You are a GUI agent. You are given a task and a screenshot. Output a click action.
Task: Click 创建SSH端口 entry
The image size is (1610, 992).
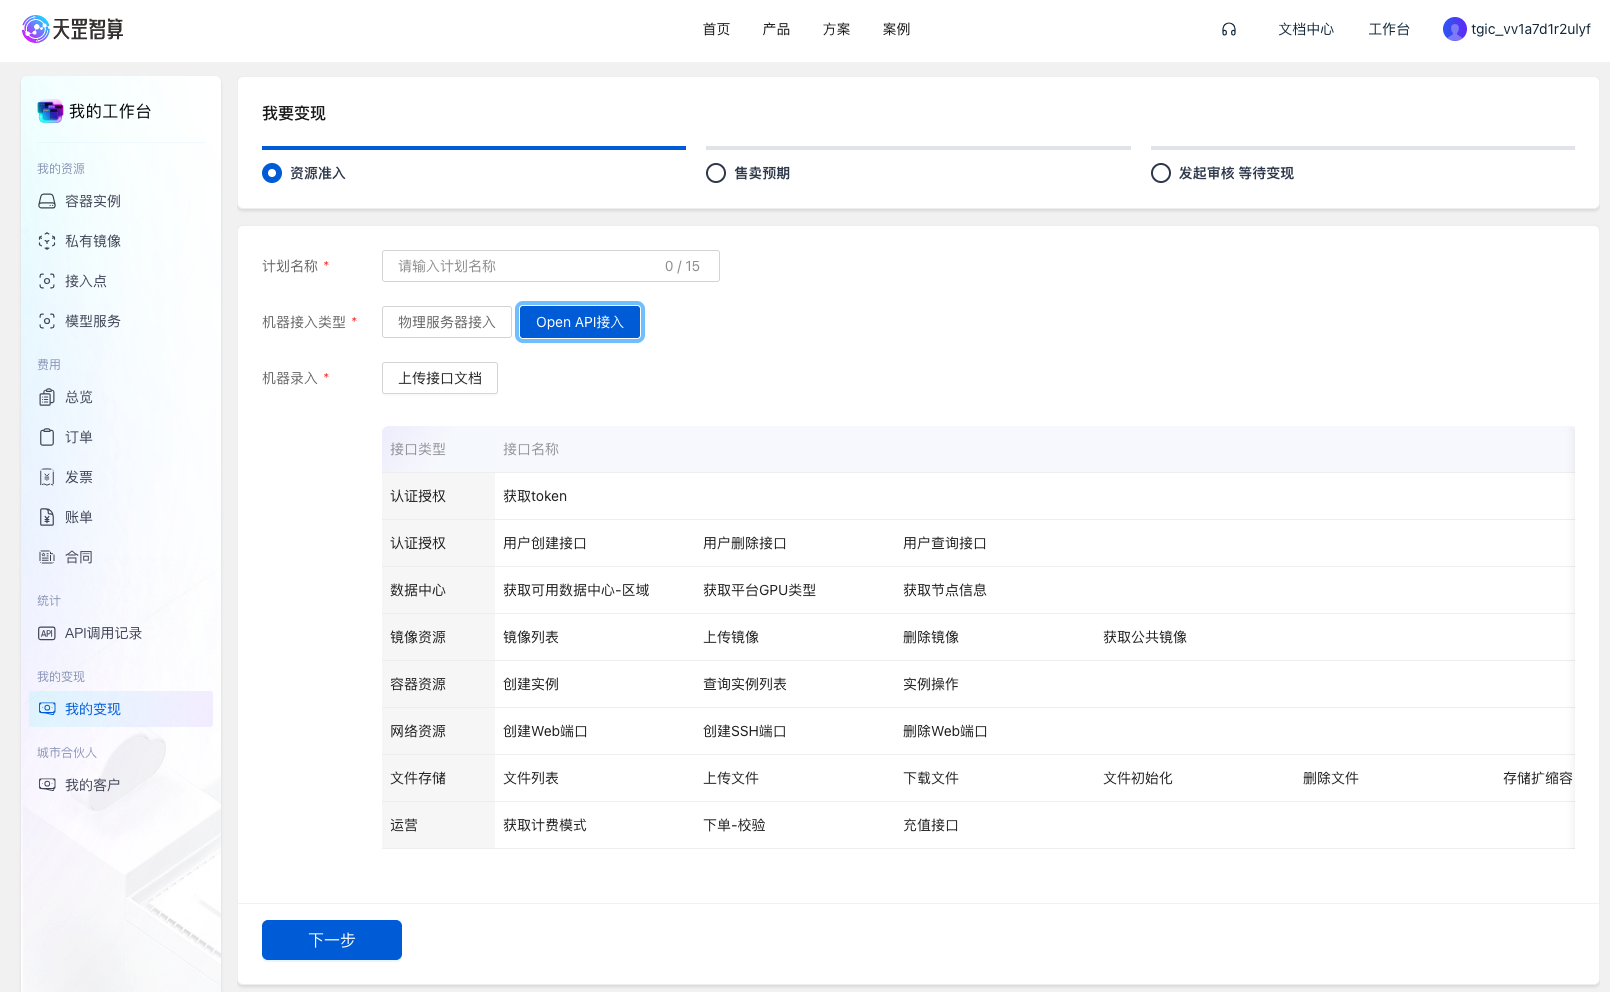click(x=745, y=731)
